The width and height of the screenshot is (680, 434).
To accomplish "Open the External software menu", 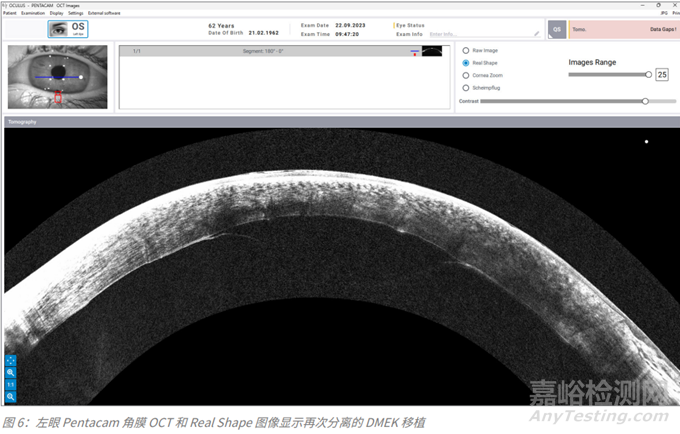I will (x=104, y=12).
